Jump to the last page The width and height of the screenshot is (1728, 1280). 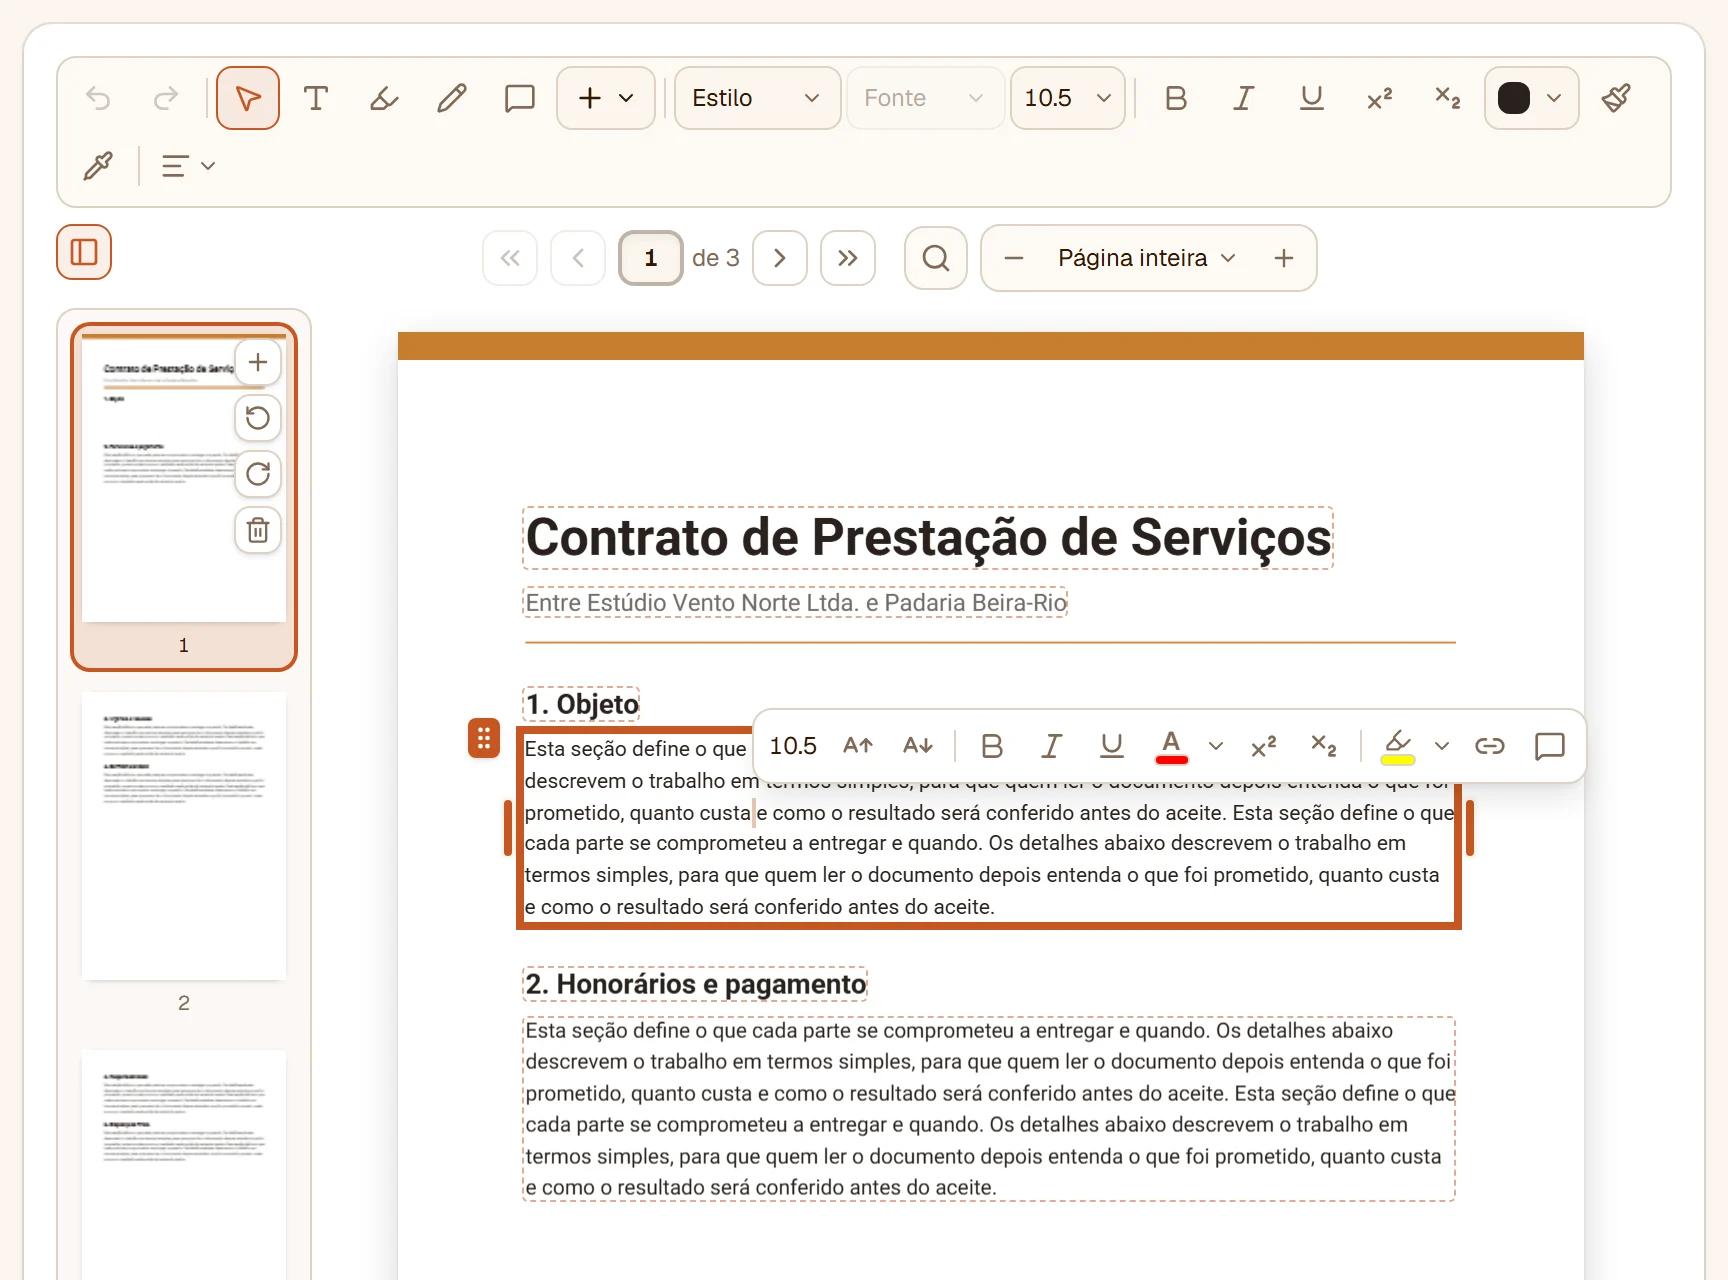(848, 258)
